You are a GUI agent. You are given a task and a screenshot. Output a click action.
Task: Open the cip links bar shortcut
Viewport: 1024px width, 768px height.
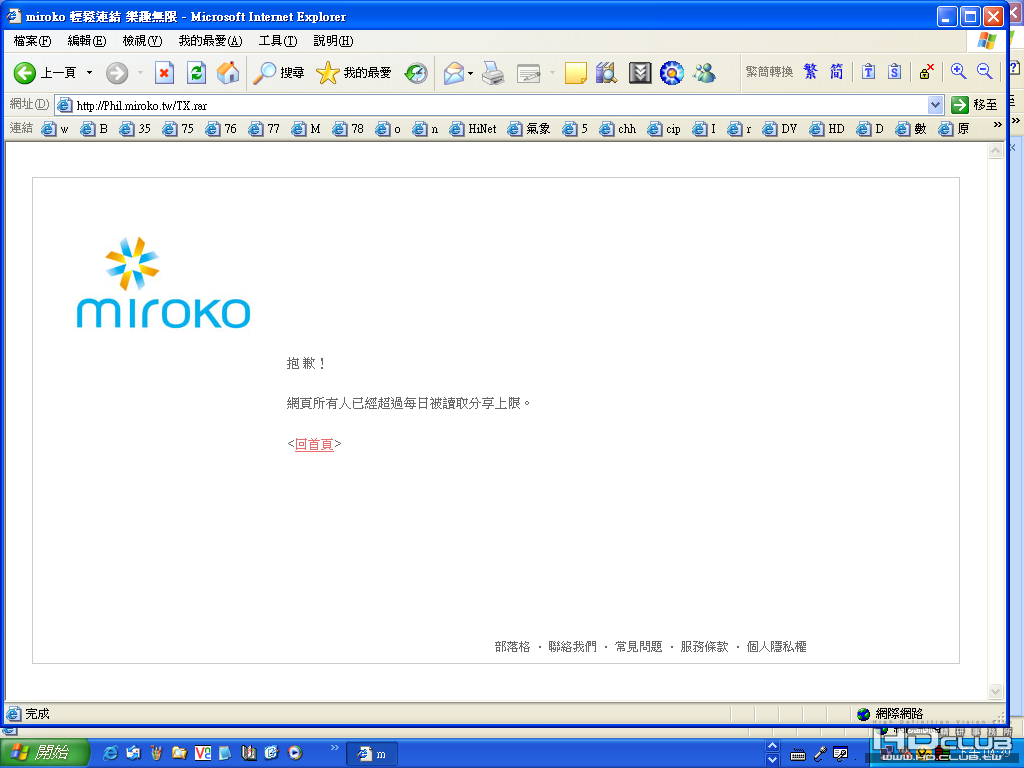(664, 129)
